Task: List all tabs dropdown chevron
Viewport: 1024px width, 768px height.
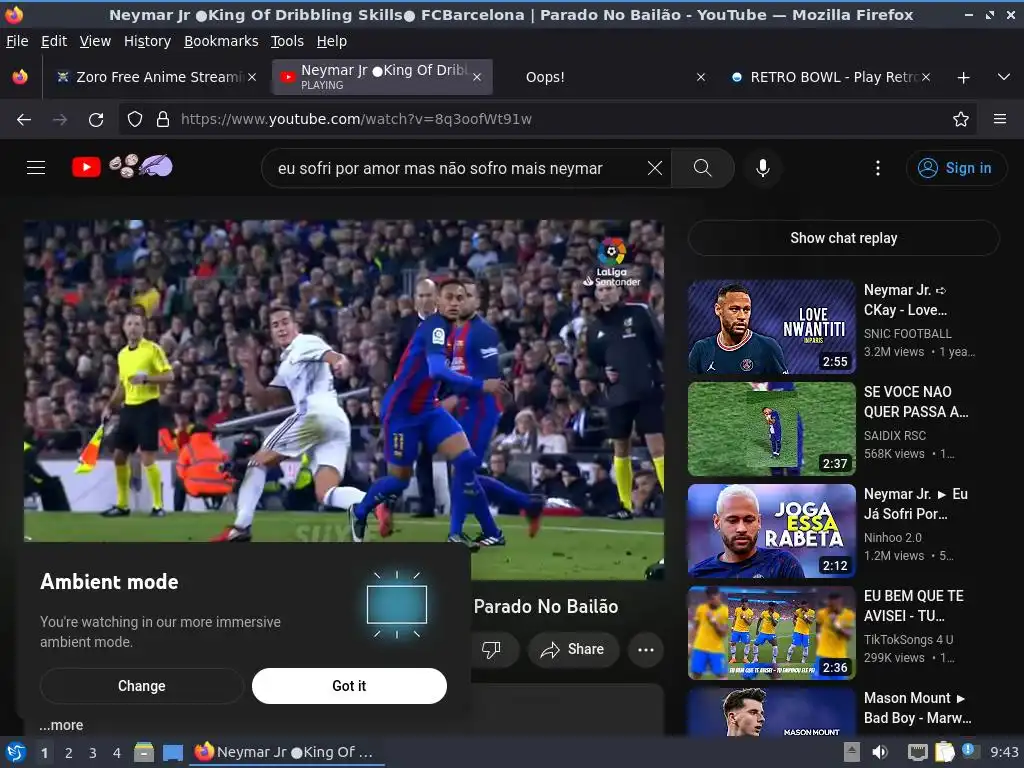Action: click(1004, 77)
